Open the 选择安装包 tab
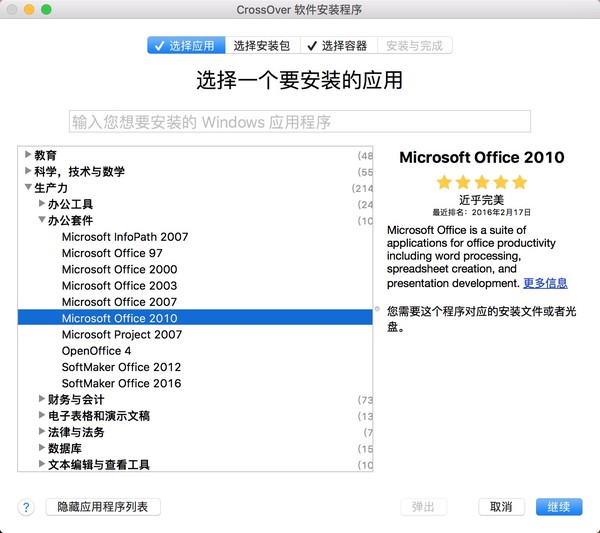Screen dimensions: 600x533 pos(264,45)
